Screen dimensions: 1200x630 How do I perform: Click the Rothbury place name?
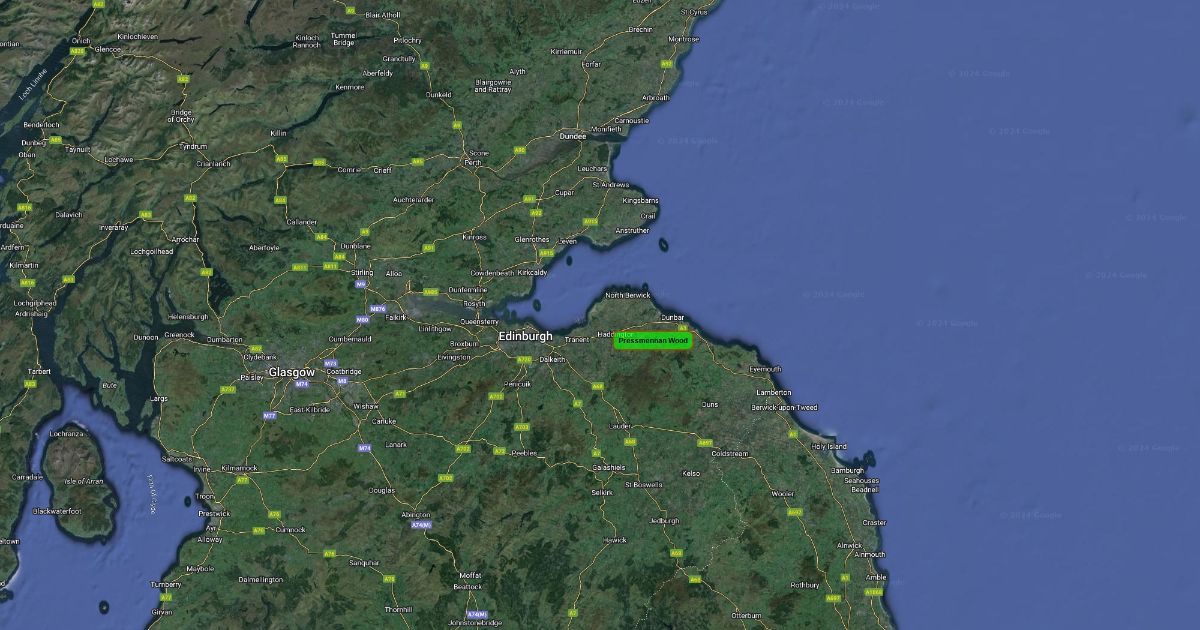click(x=805, y=585)
